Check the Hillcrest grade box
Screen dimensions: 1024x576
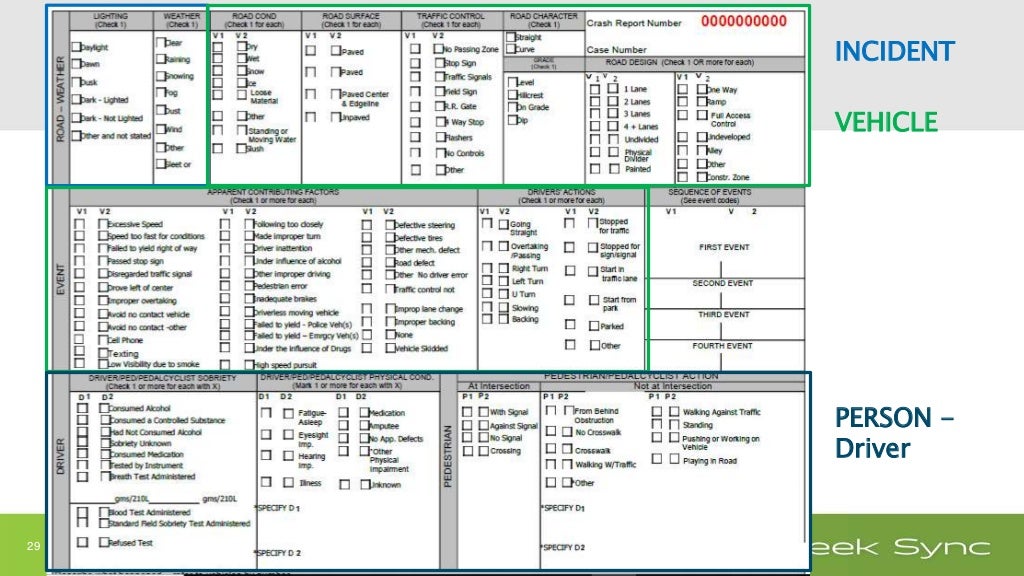click(x=513, y=95)
